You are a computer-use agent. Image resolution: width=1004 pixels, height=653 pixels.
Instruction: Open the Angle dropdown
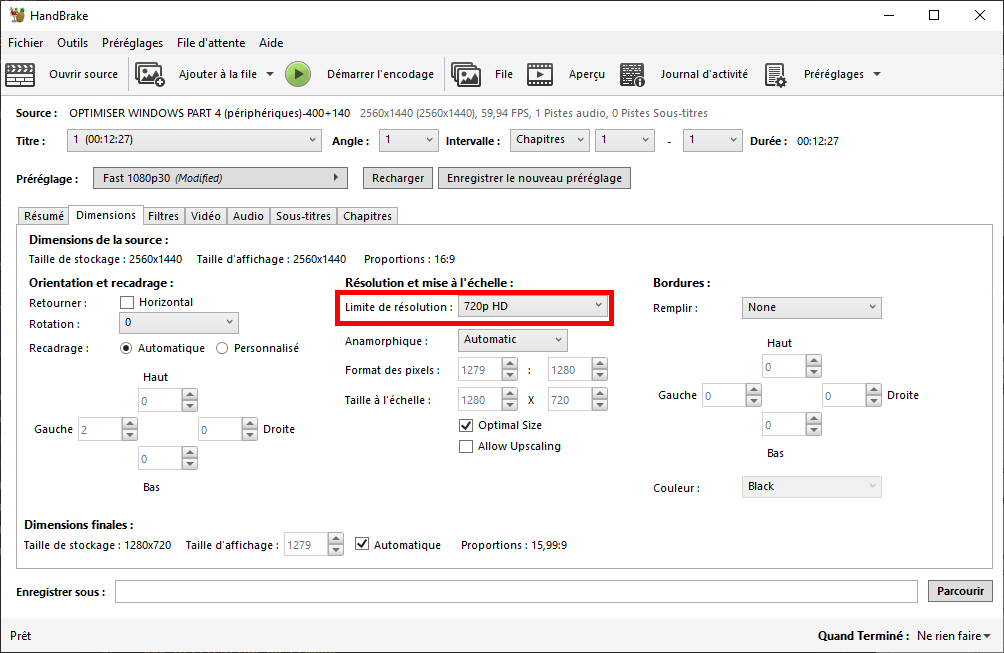coord(409,140)
